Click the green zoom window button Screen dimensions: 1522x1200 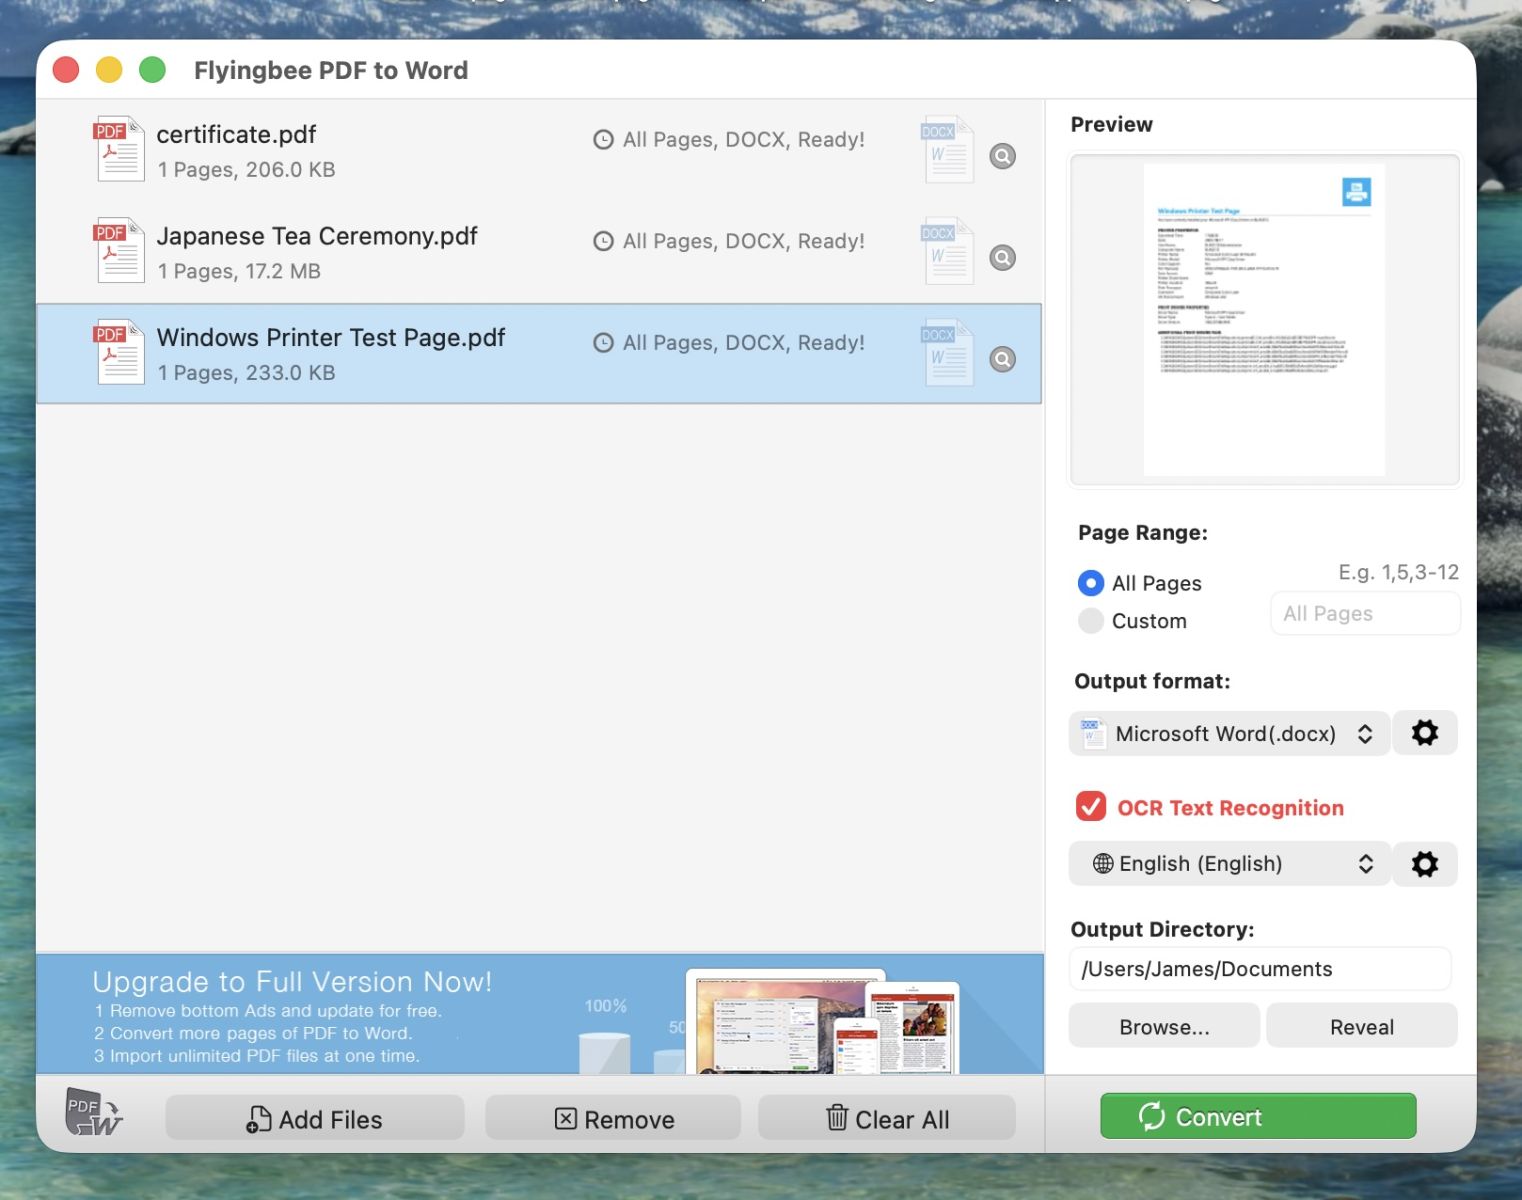(x=152, y=70)
